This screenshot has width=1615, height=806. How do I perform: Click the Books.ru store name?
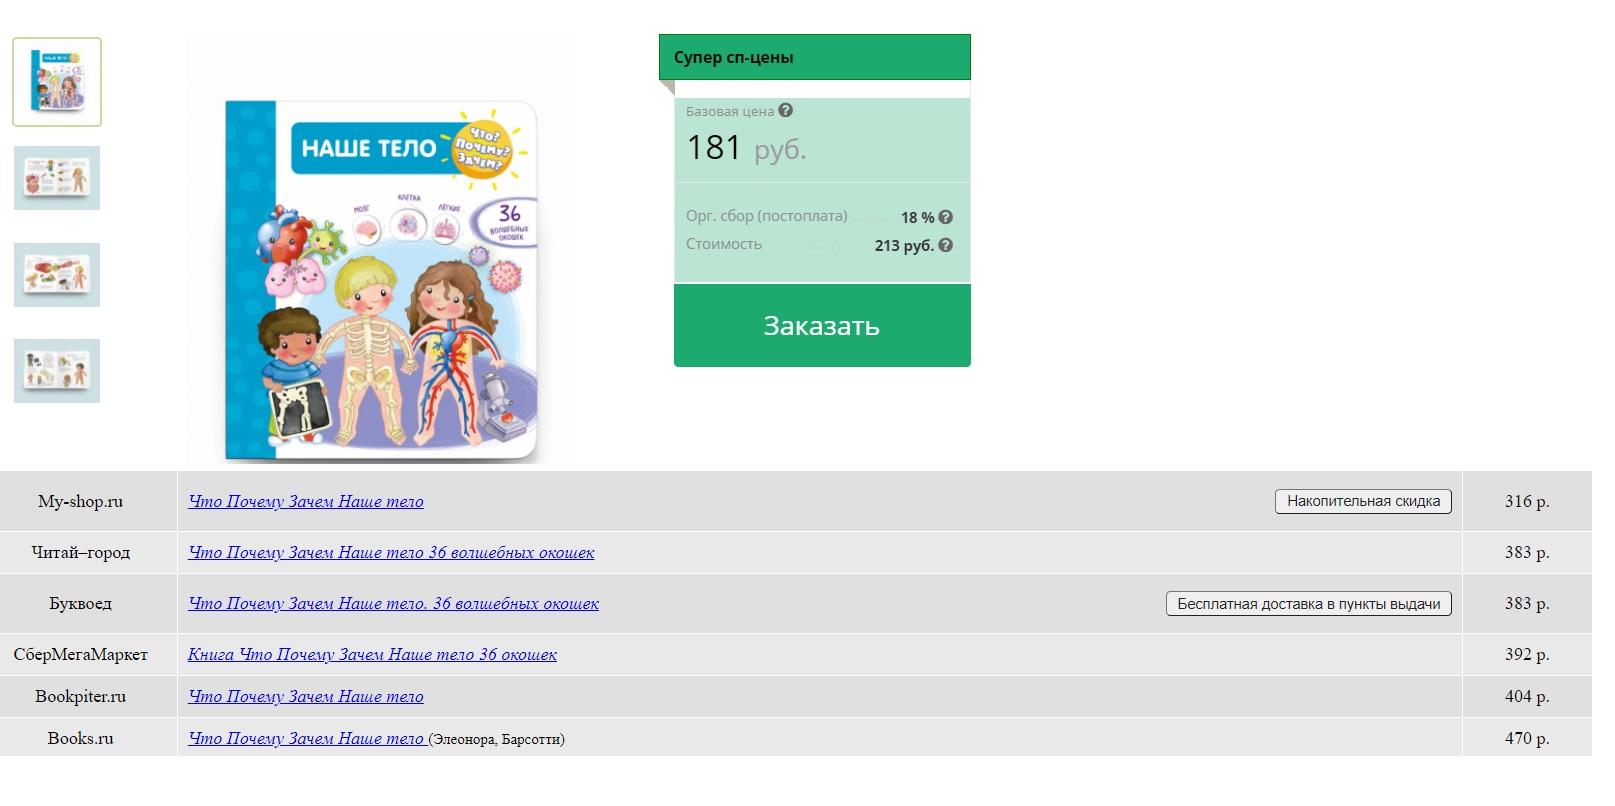(x=80, y=739)
